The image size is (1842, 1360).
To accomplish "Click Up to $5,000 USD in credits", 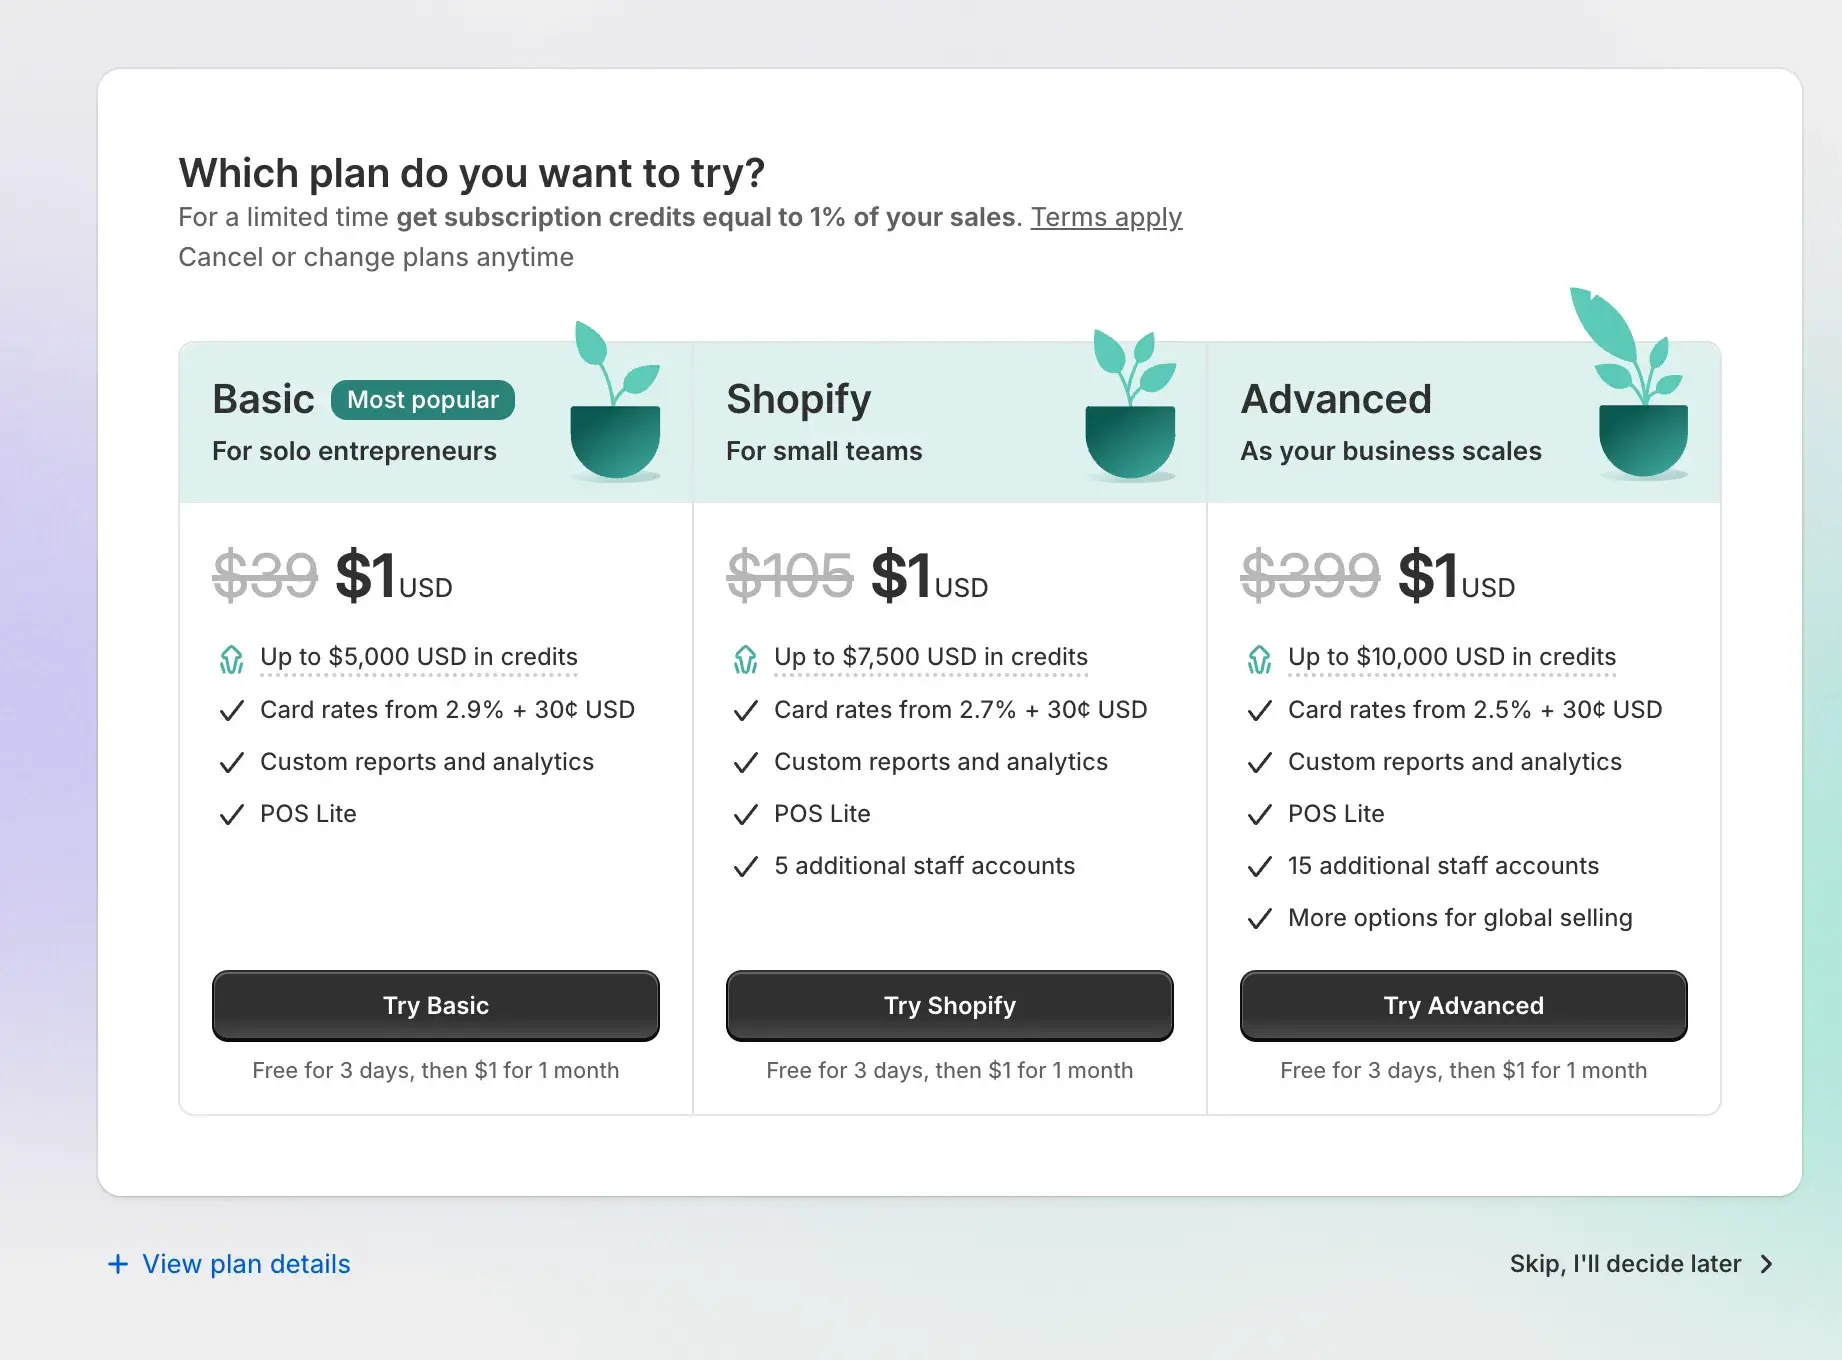I will click(419, 657).
